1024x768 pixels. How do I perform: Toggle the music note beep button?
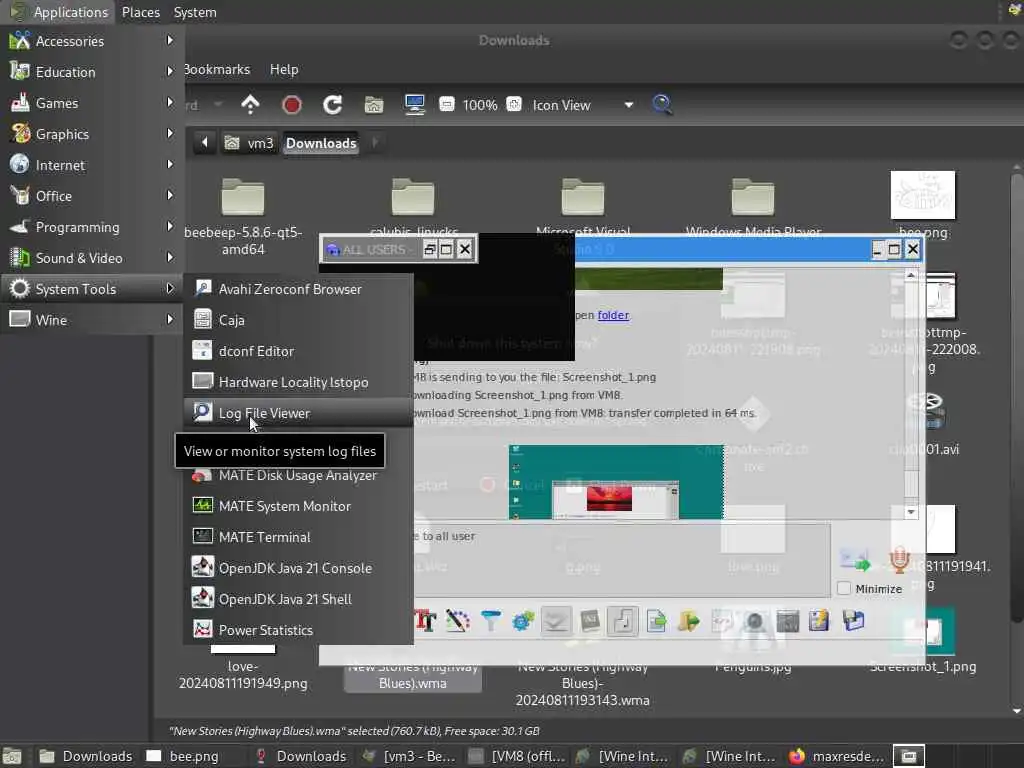622,620
